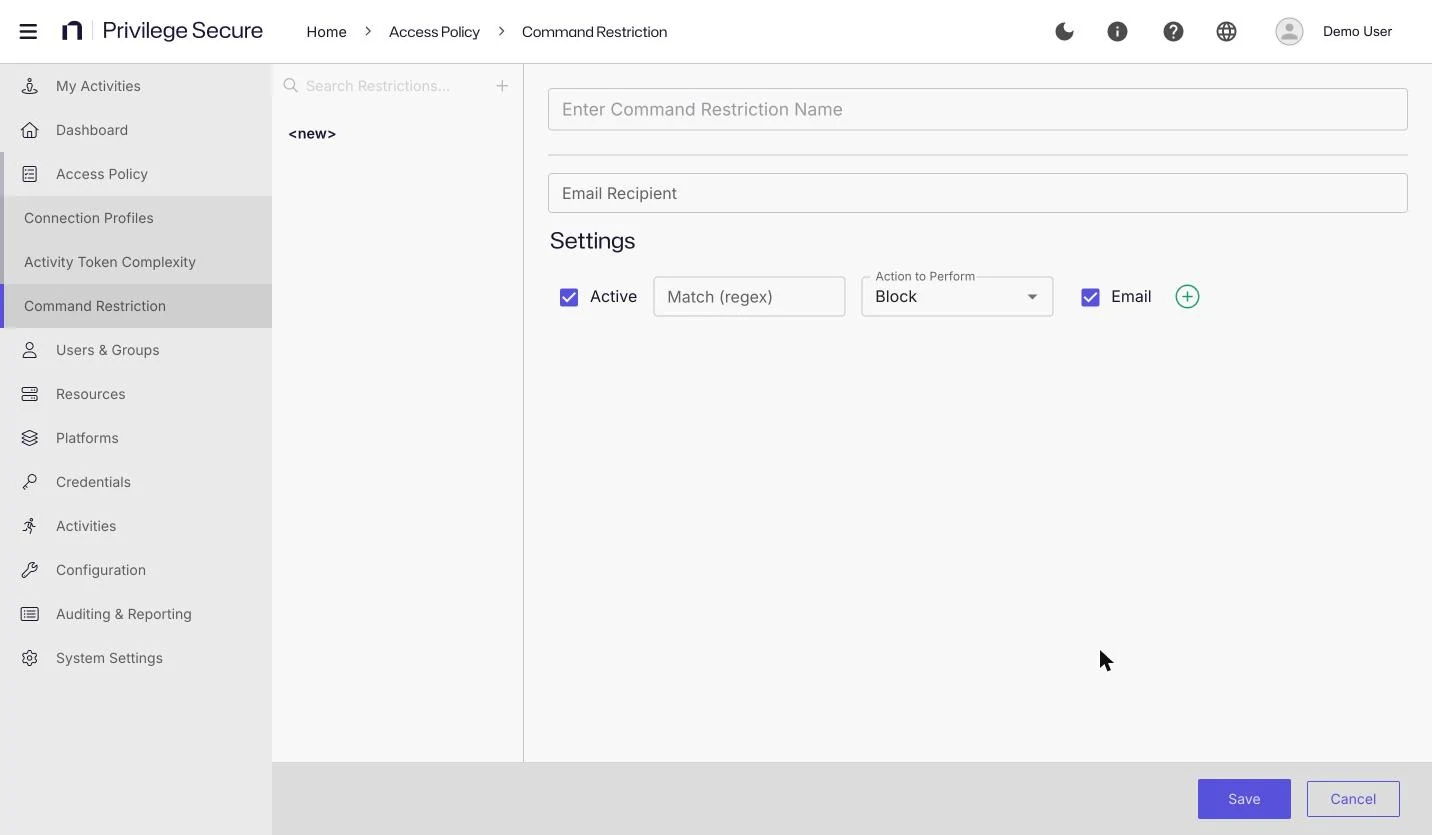Image resolution: width=1432 pixels, height=835 pixels.
Task: Click the Activities text label
Action: click(x=86, y=526)
